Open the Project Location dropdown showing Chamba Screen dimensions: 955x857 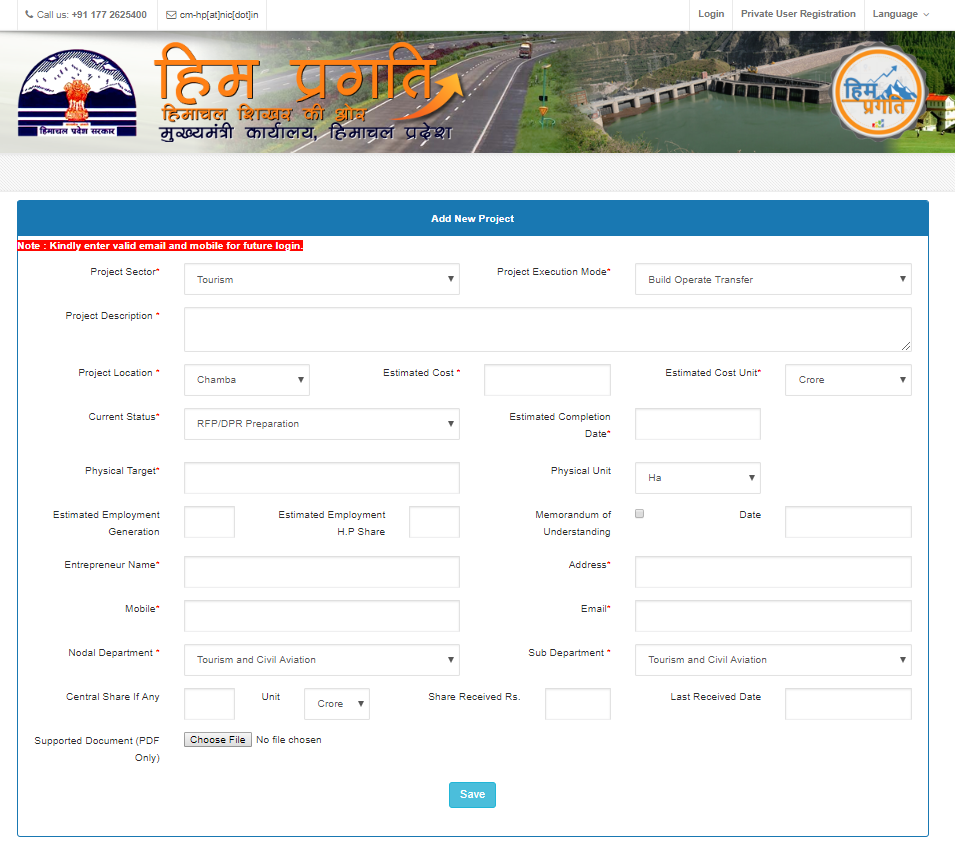point(246,380)
